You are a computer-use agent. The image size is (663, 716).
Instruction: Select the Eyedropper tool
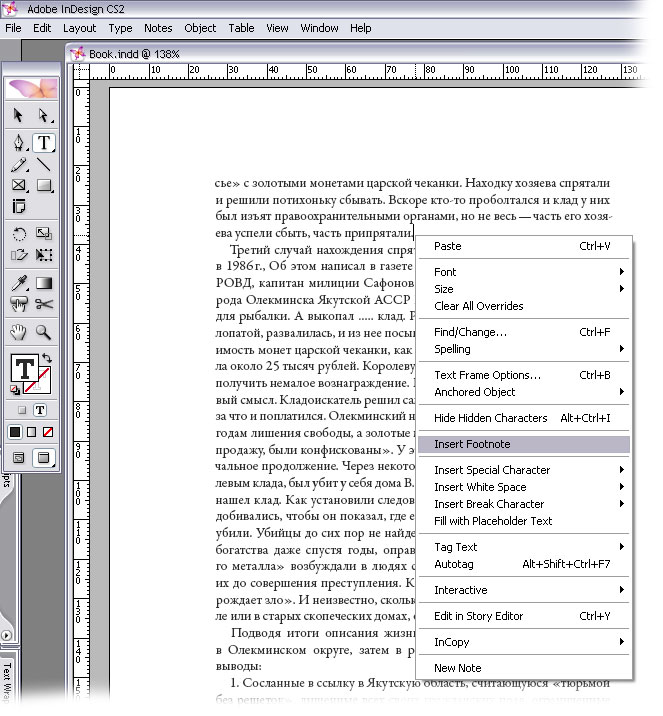coord(18,283)
